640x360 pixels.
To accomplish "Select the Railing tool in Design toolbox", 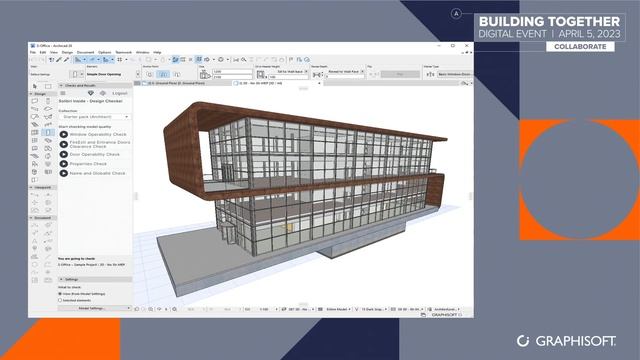I will pos(48,124).
